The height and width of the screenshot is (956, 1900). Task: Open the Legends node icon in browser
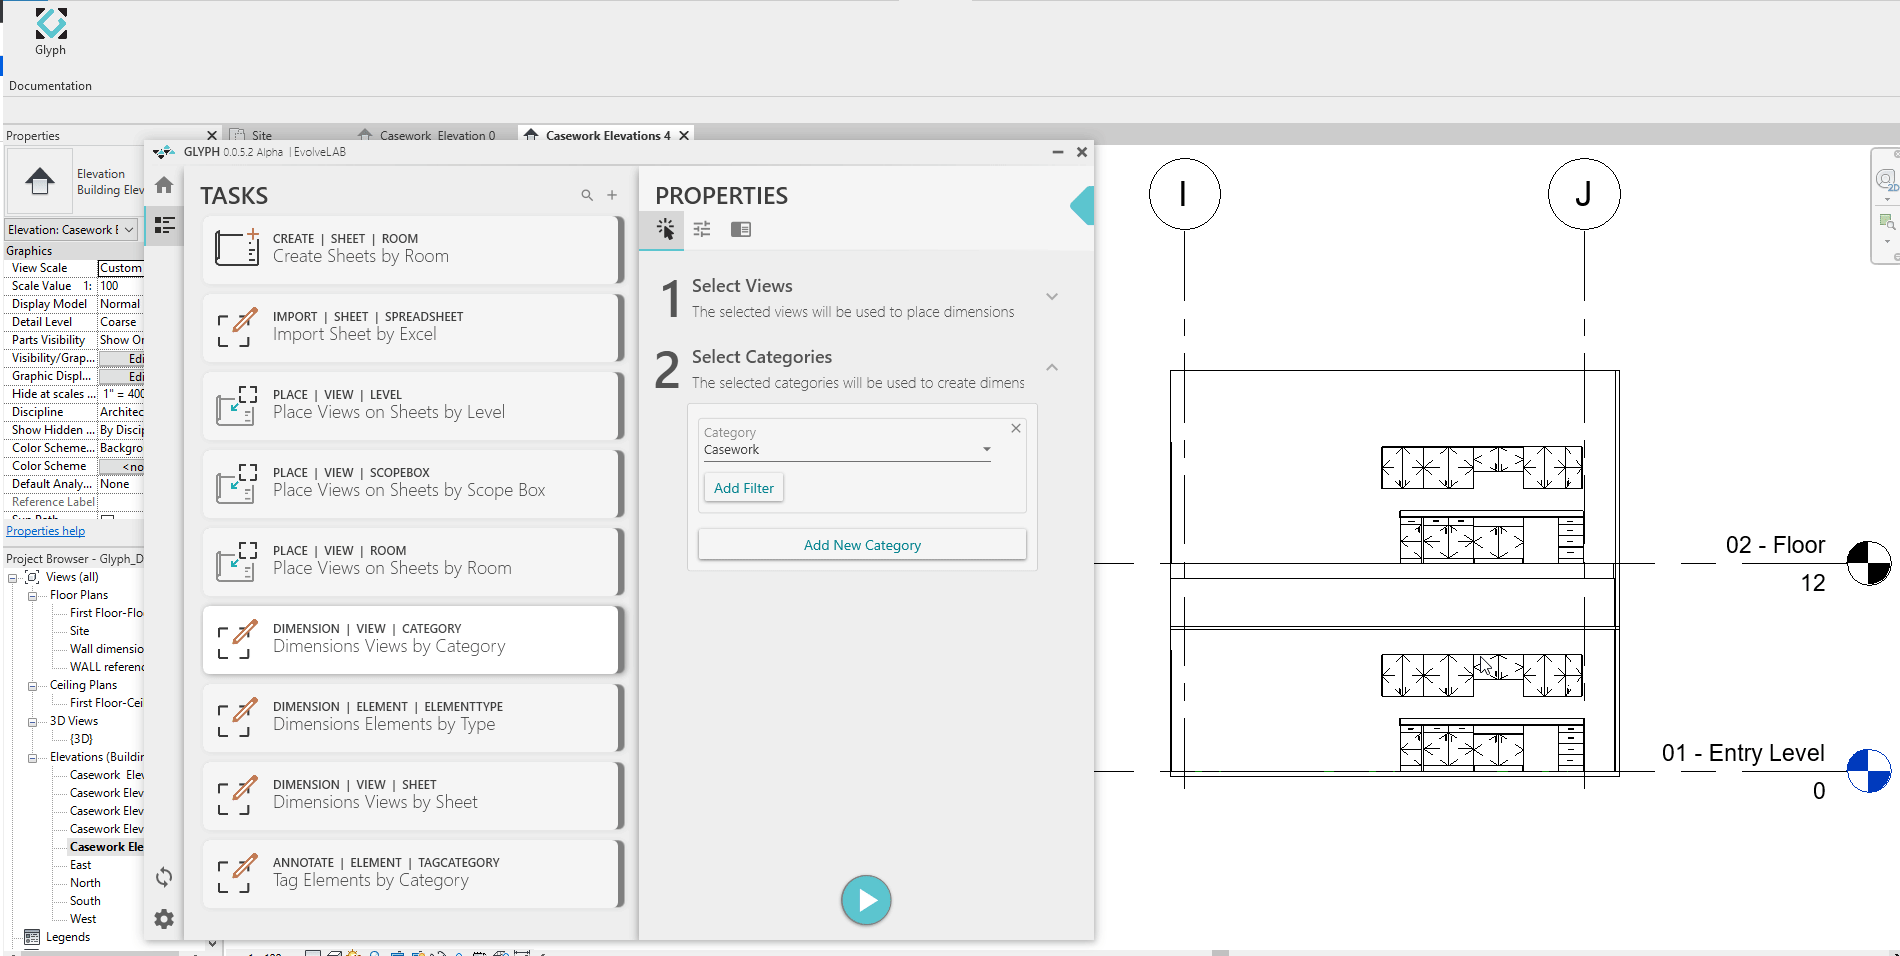click(32, 937)
